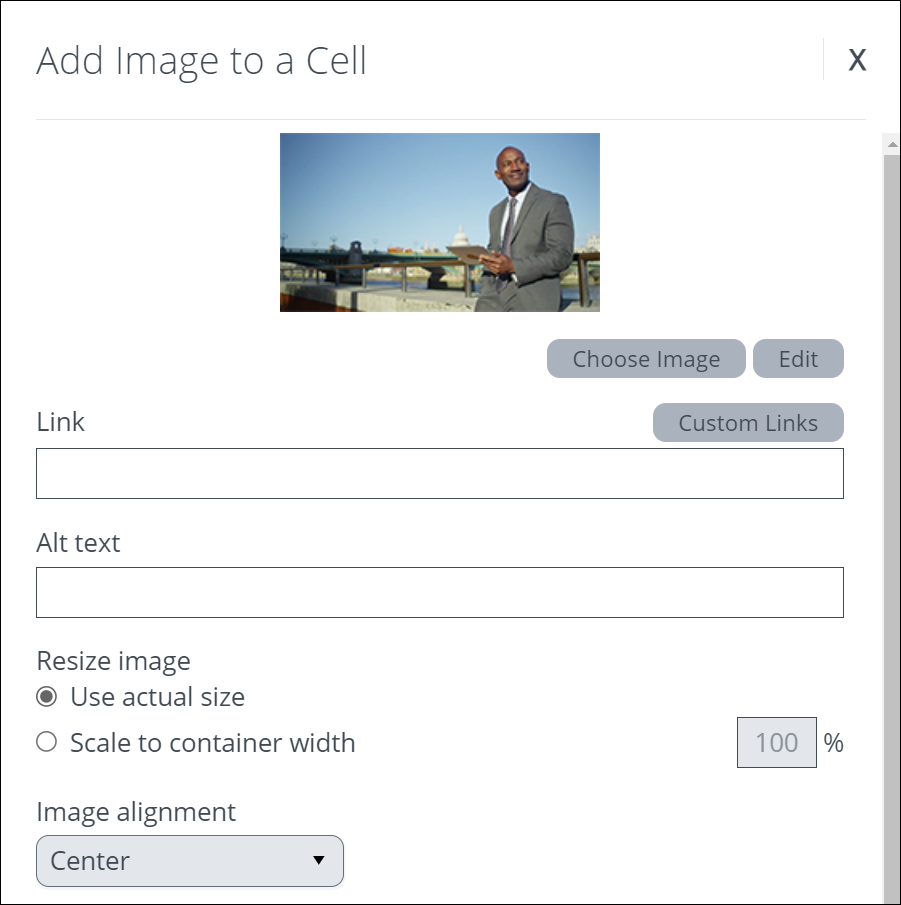Click the vertical scrollbar thumb
The image size is (901, 905).
click(x=891, y=520)
